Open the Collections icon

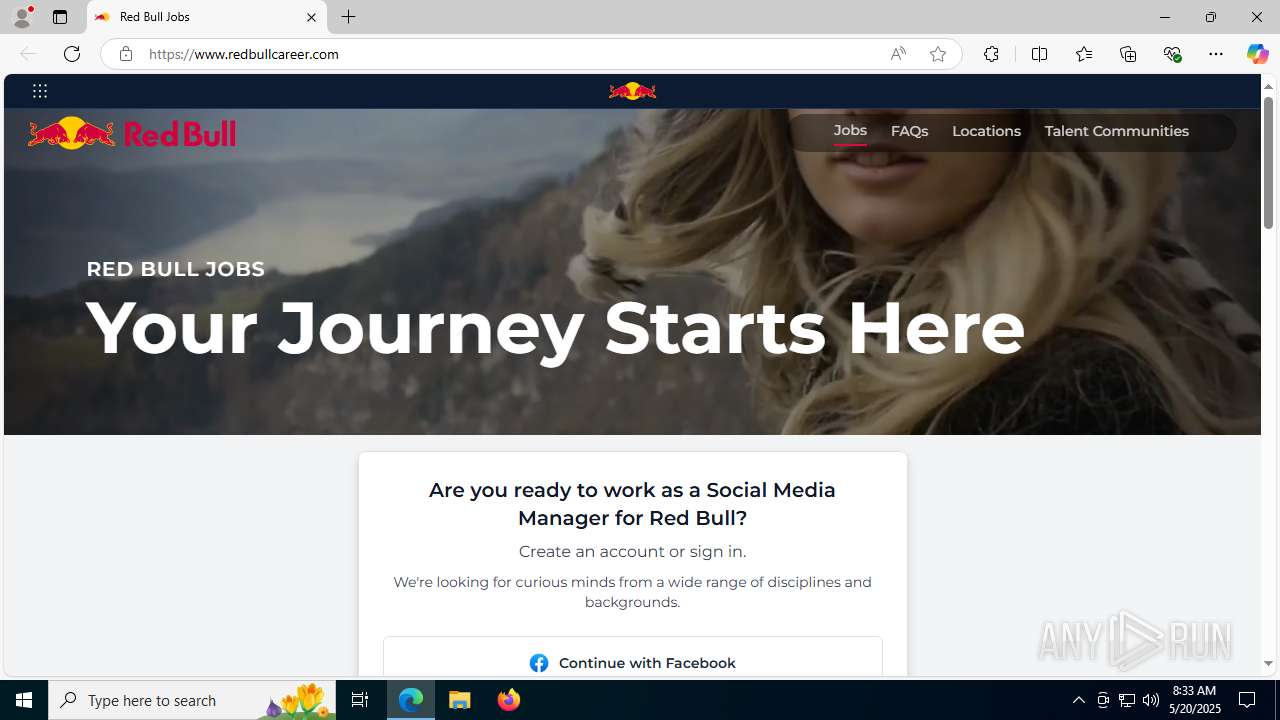tap(1128, 54)
